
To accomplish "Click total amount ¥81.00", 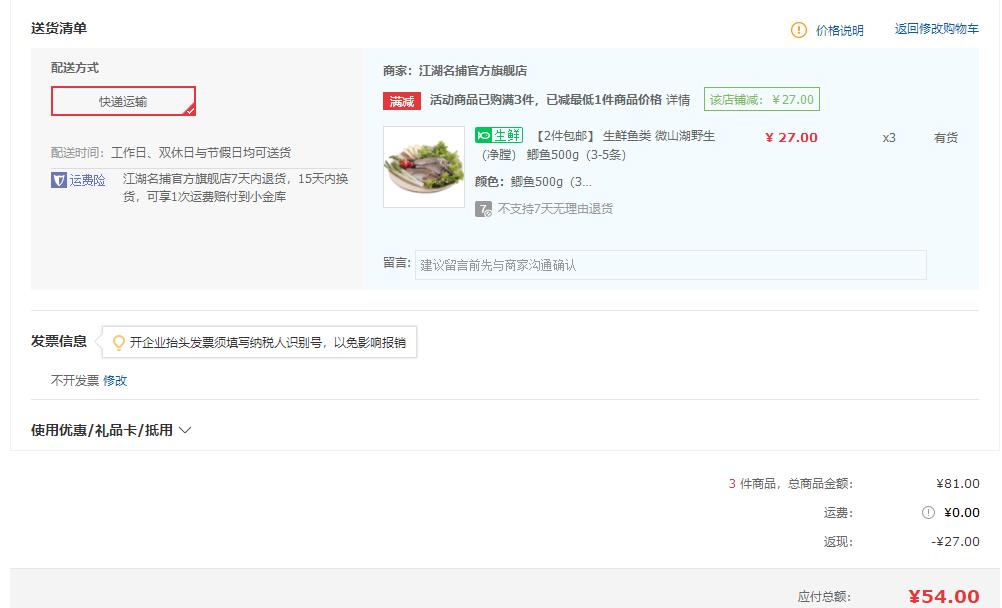I will point(958,483).
